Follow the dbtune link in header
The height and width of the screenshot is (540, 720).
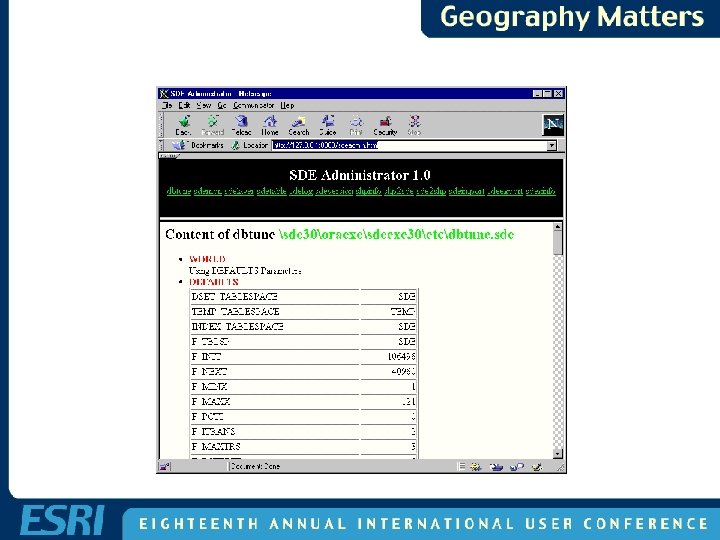[179, 191]
